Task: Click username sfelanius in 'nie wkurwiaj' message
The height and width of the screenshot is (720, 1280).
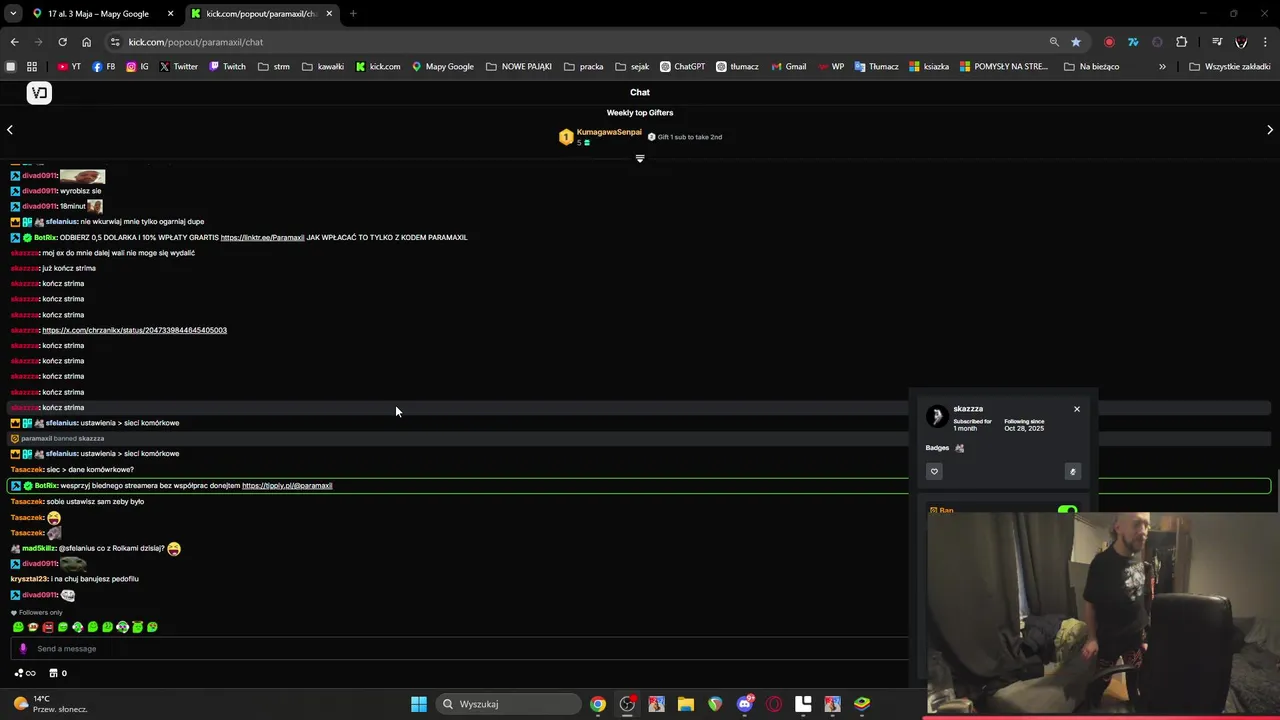Action: point(61,222)
